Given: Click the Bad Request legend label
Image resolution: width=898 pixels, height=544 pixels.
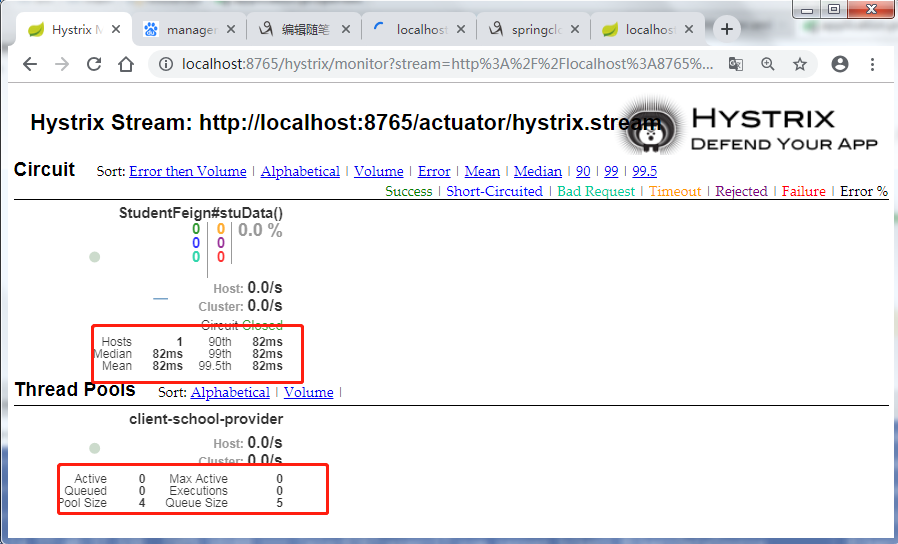Looking at the screenshot, I should point(596,191).
